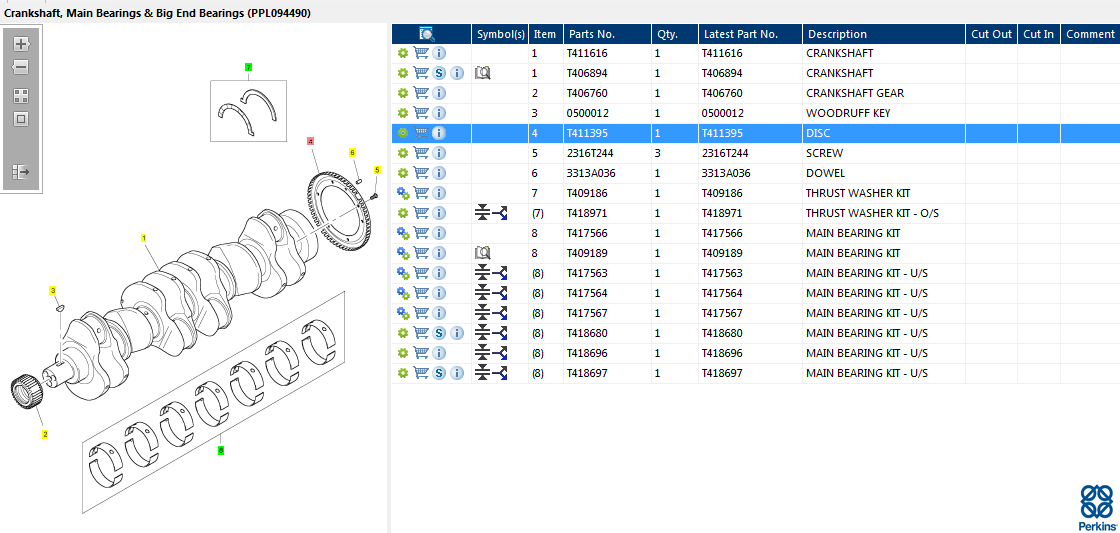Add T418971 thrust washer kit to cart

[x=421, y=213]
